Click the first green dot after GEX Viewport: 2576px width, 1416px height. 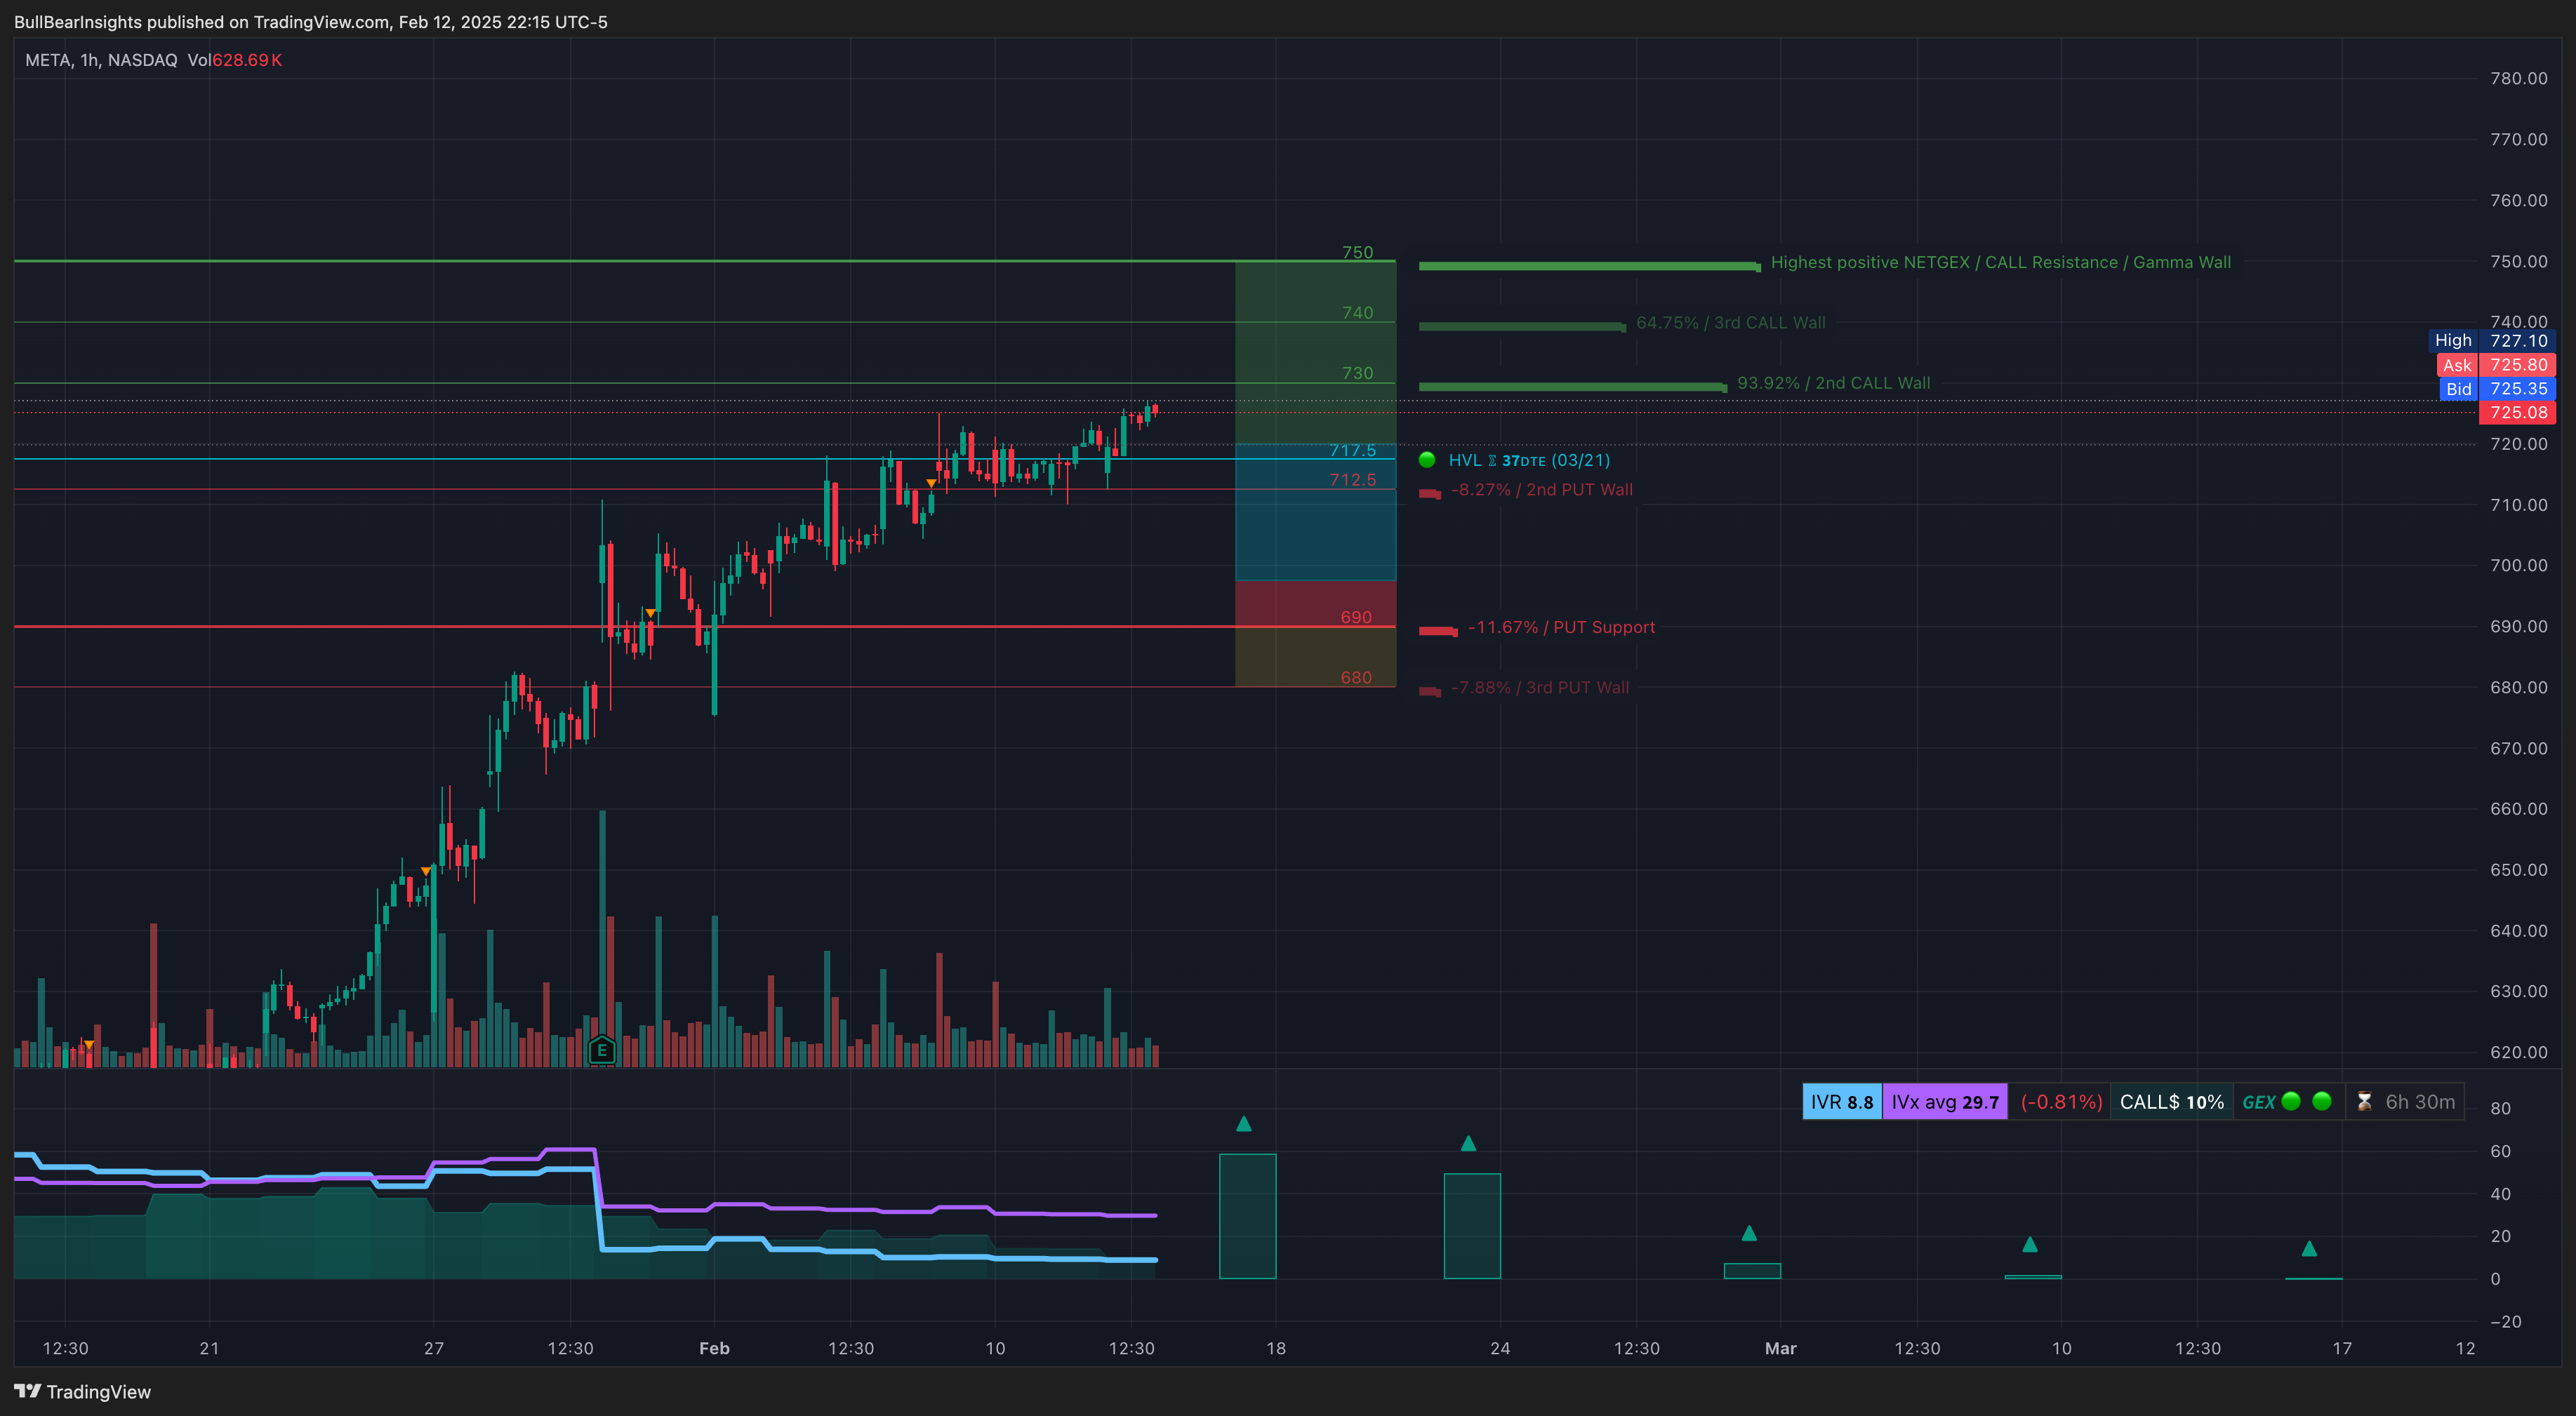[2291, 1101]
